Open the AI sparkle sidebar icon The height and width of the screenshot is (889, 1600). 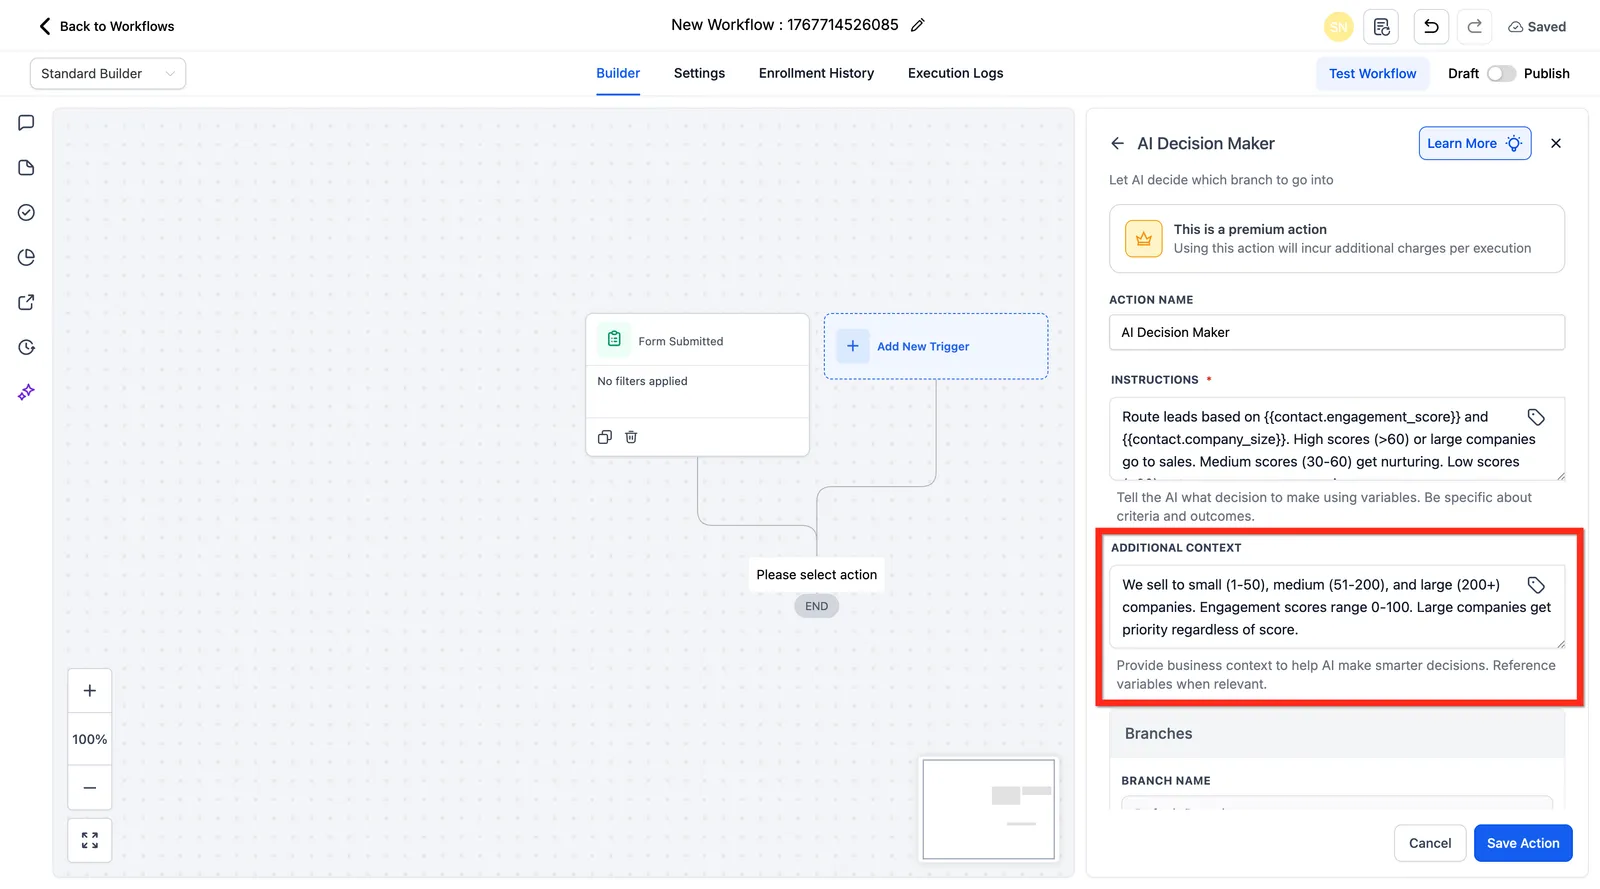point(27,392)
